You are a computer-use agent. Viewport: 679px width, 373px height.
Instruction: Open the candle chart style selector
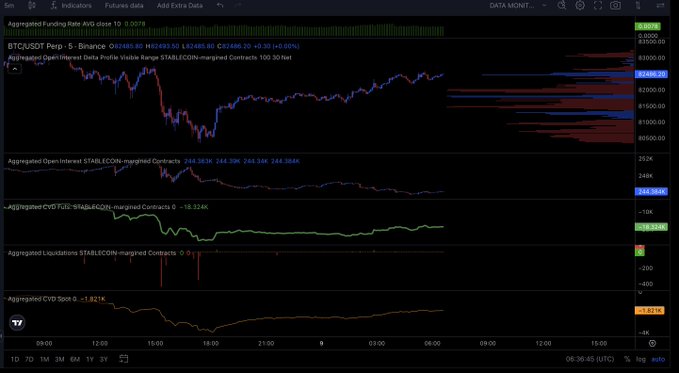point(32,6)
